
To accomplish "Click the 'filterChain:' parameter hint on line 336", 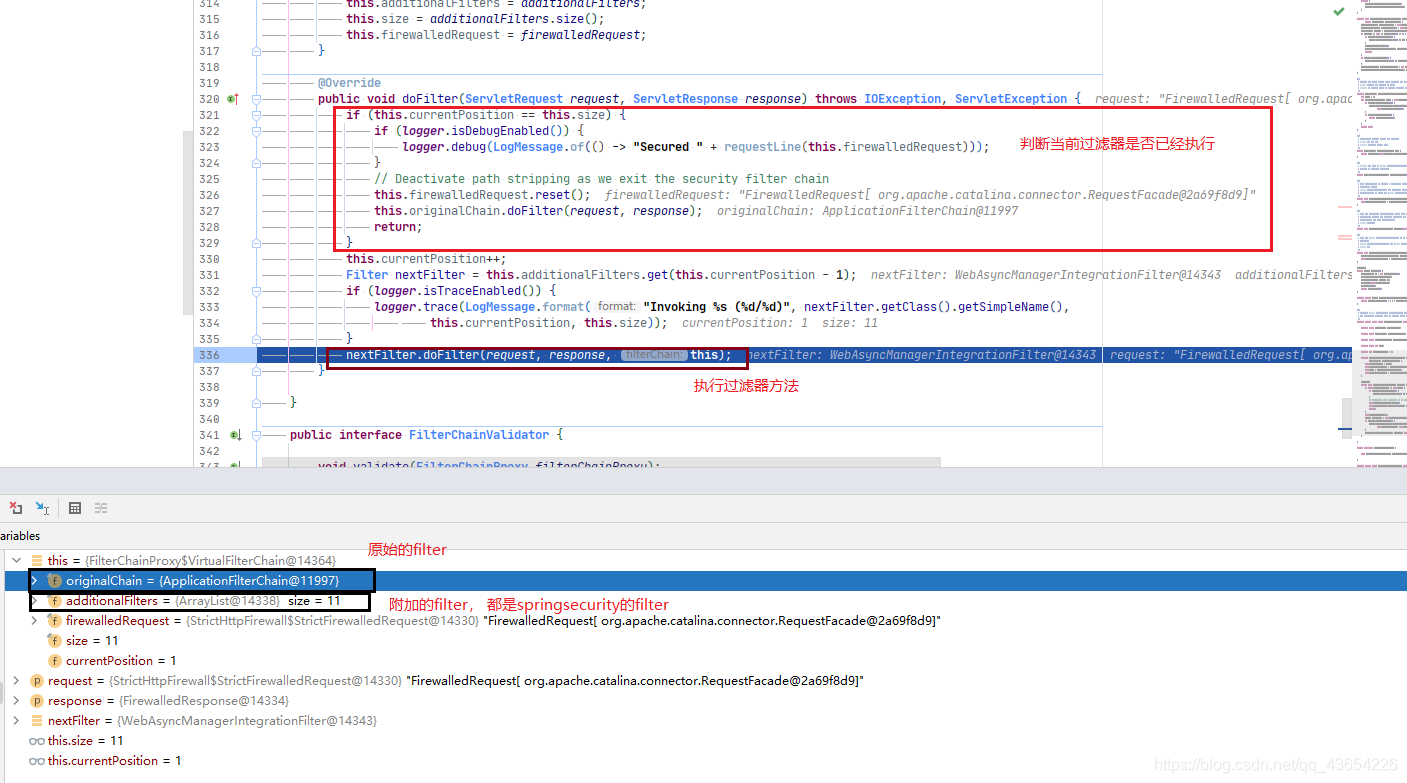I will click(x=654, y=355).
